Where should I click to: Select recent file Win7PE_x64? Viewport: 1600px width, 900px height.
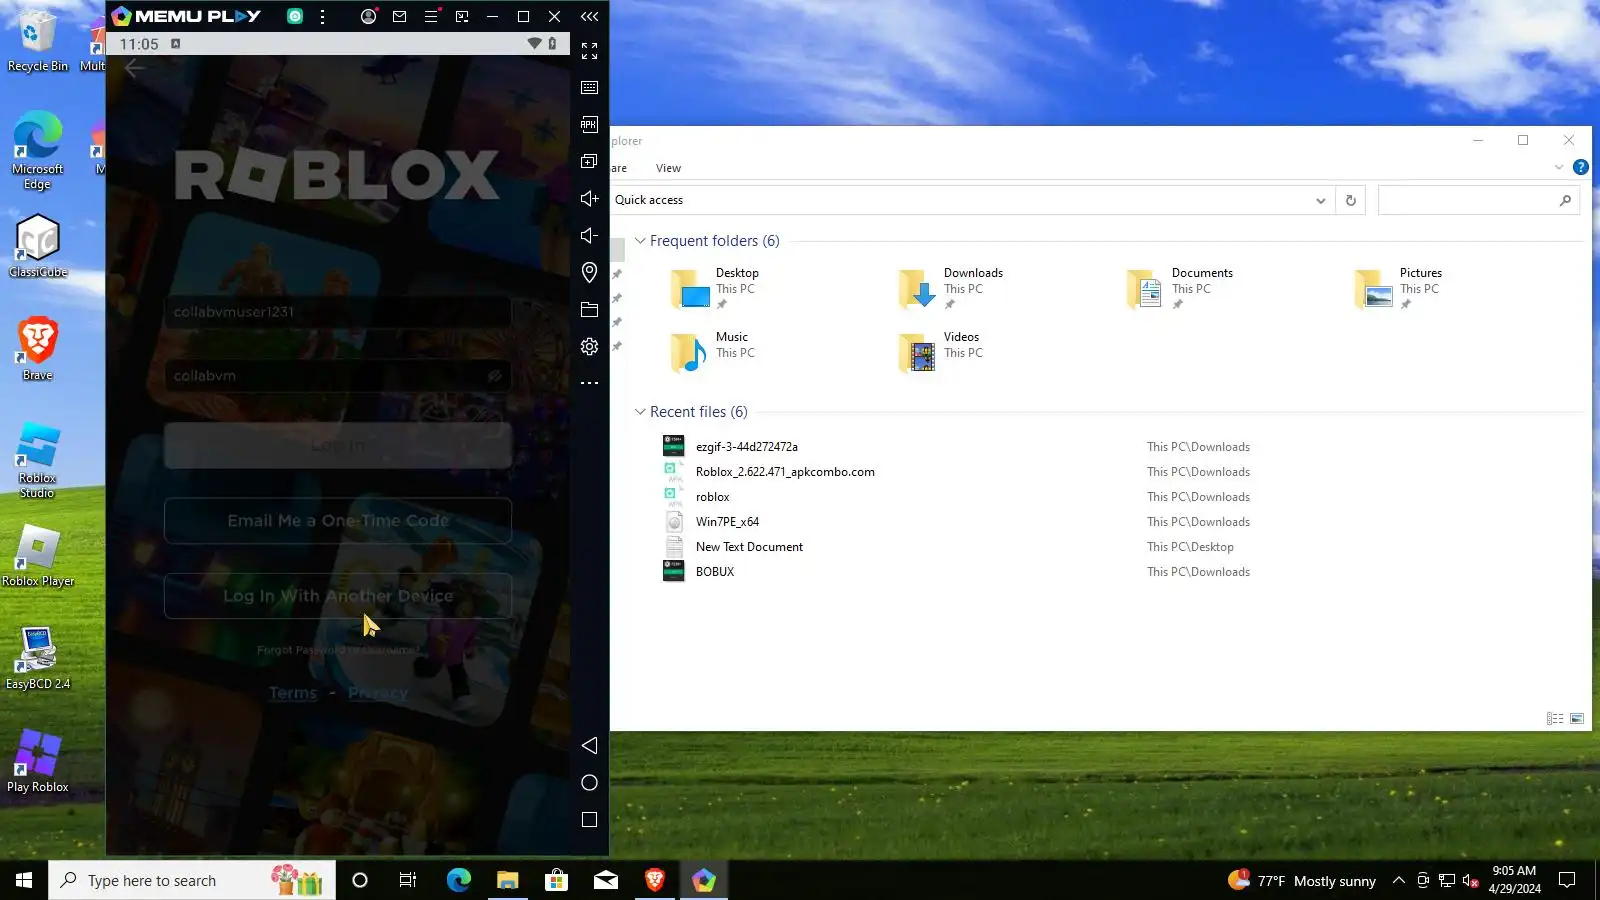728,522
